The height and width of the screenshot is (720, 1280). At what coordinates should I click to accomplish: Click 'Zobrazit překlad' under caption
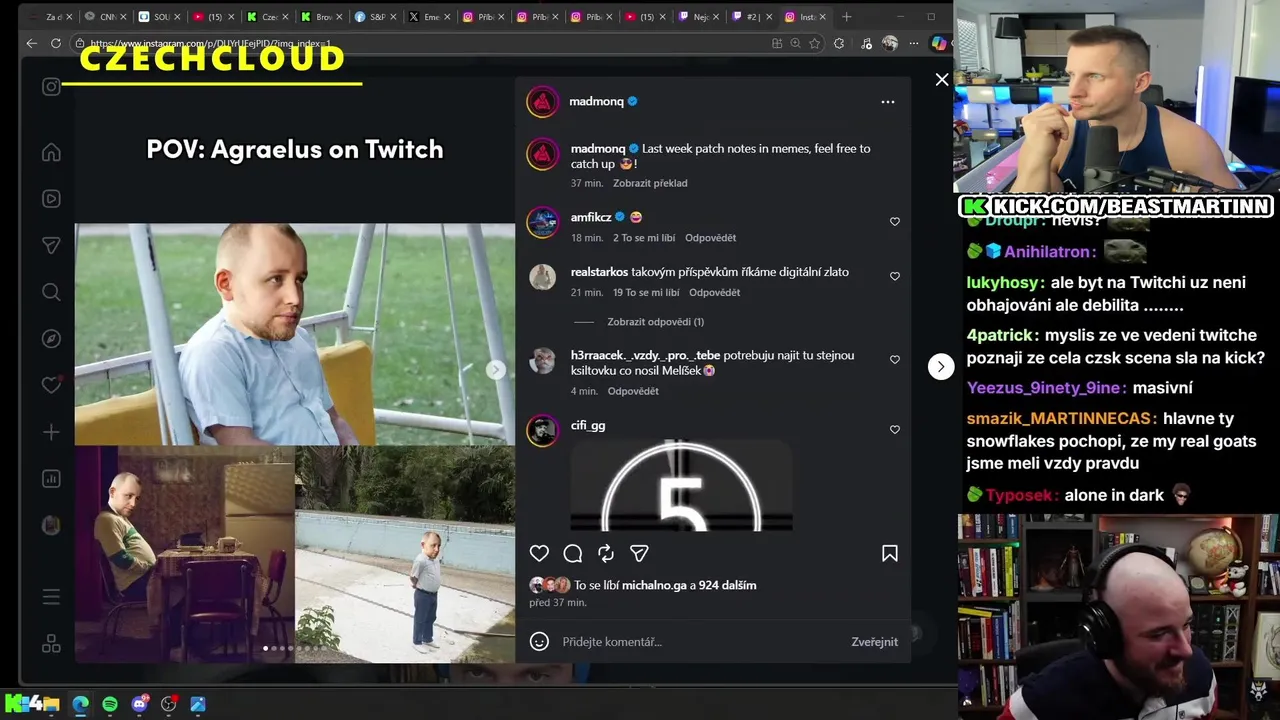tap(650, 183)
